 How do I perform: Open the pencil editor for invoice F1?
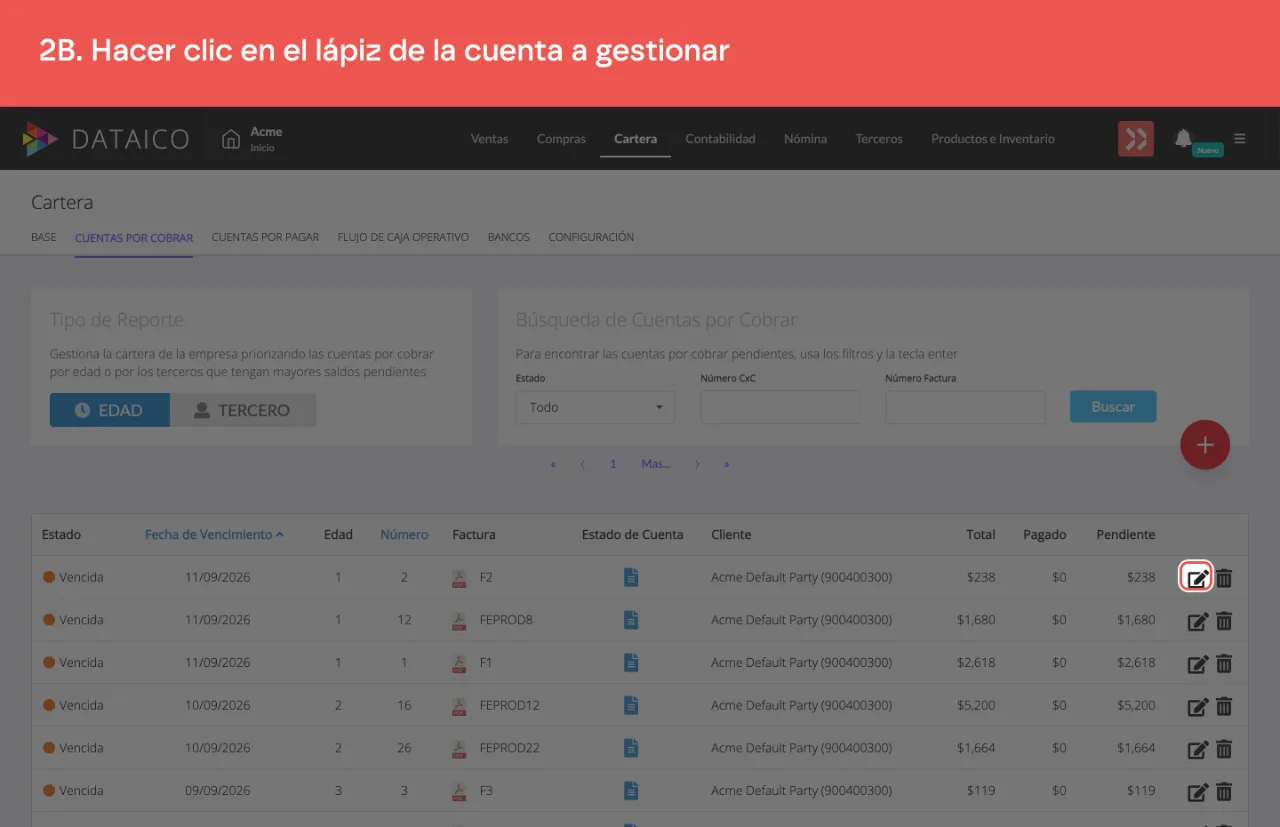click(1197, 663)
